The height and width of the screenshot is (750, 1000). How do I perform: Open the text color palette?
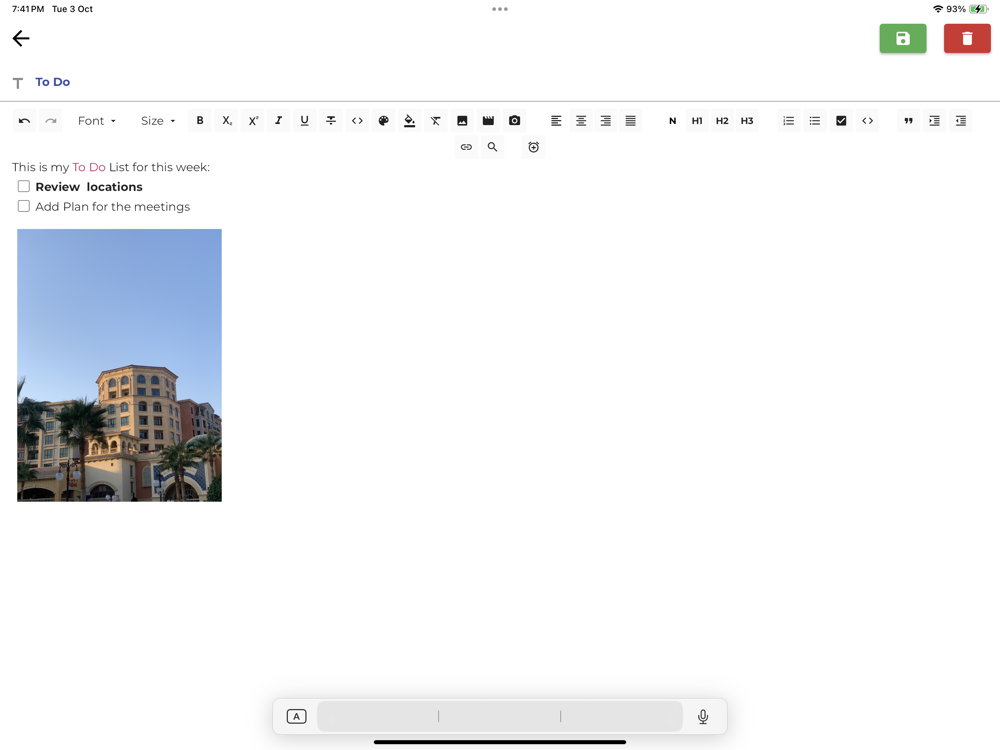[383, 121]
